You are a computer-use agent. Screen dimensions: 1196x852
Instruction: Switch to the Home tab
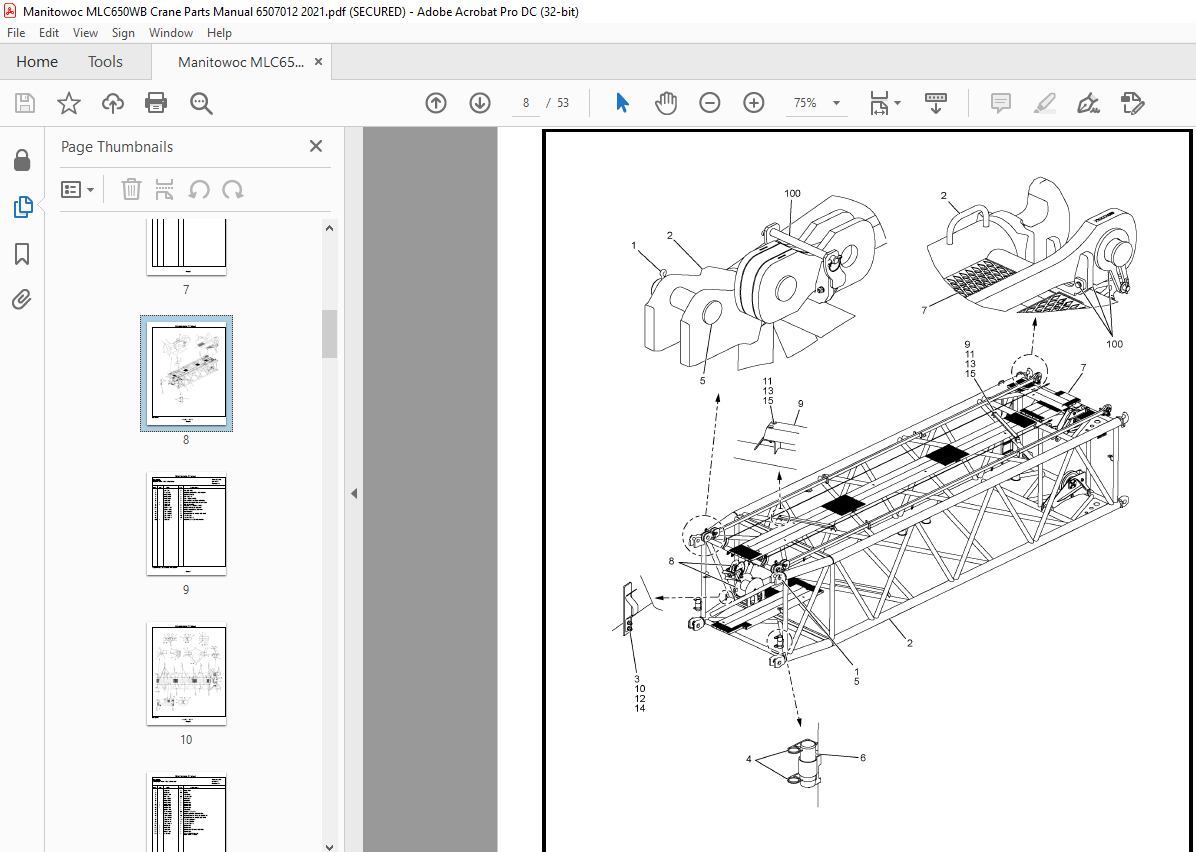tap(37, 62)
